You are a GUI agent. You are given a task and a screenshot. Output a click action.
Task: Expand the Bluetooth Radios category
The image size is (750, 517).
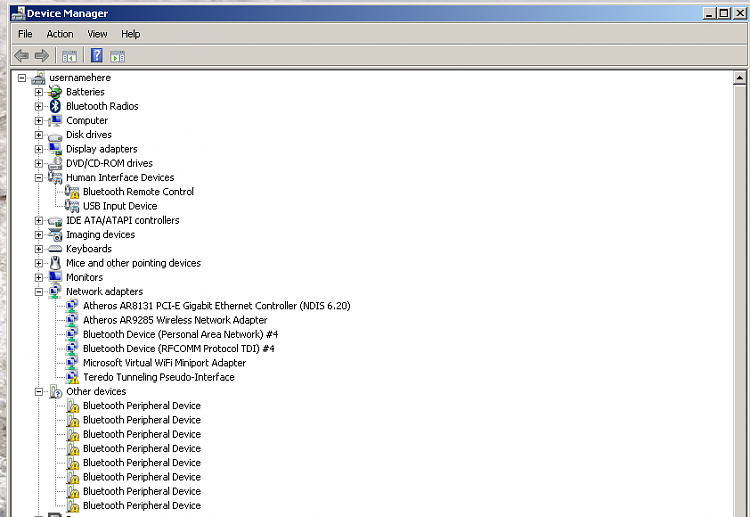click(39, 106)
